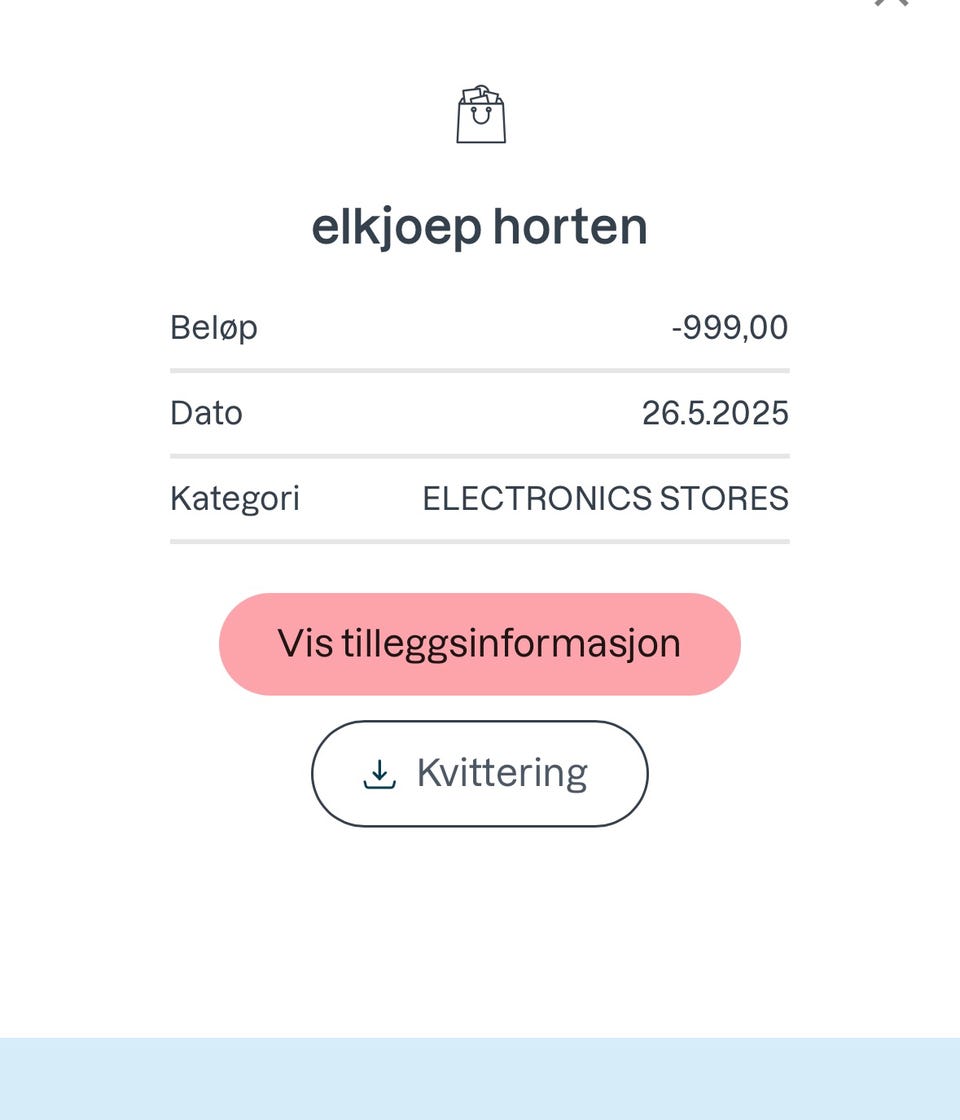Click the amount value -999,00
The height and width of the screenshot is (1120, 960).
tap(730, 328)
